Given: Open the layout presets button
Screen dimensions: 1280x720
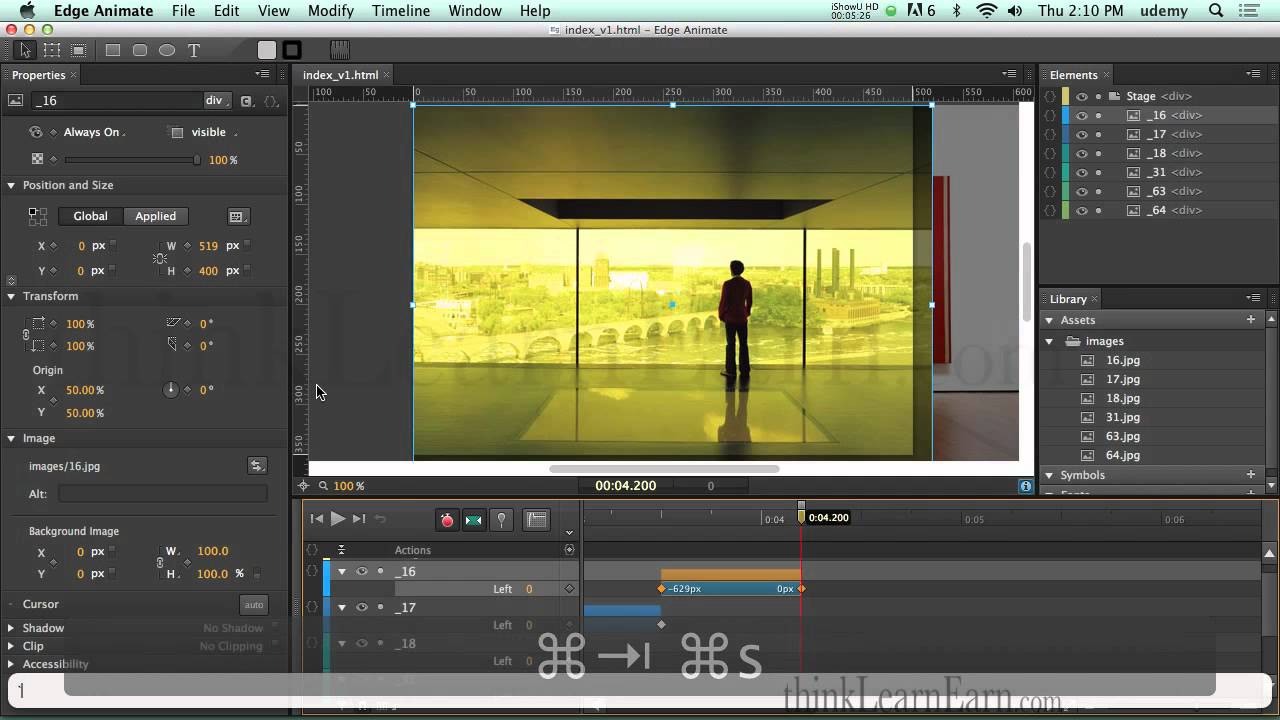Looking at the screenshot, I should (237, 216).
